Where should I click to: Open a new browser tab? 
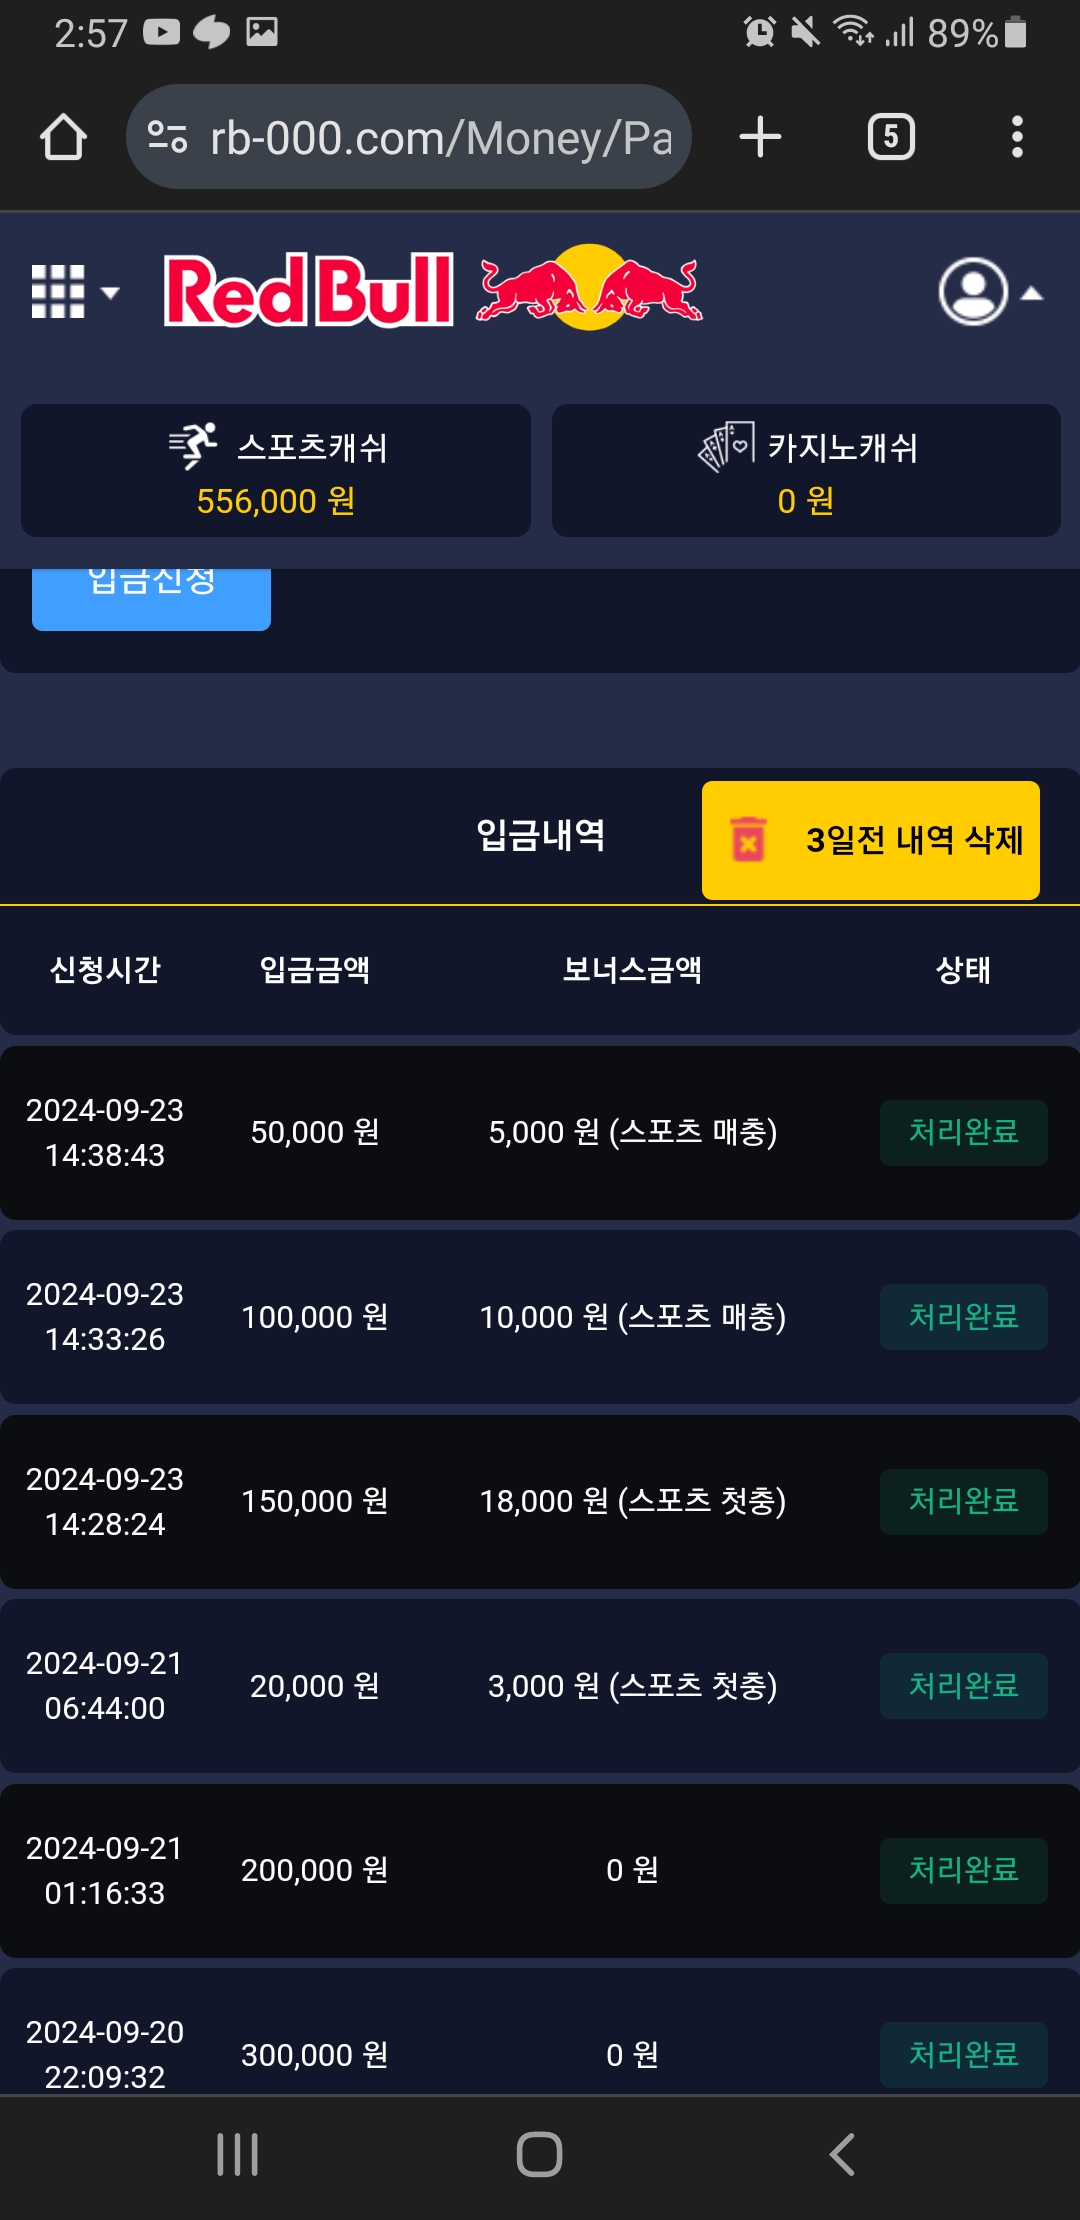(760, 137)
